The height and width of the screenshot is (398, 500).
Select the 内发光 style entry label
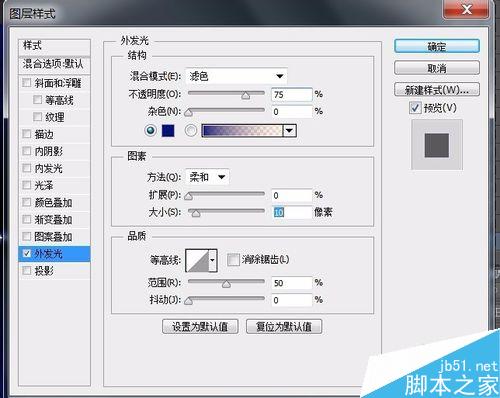coord(48,168)
